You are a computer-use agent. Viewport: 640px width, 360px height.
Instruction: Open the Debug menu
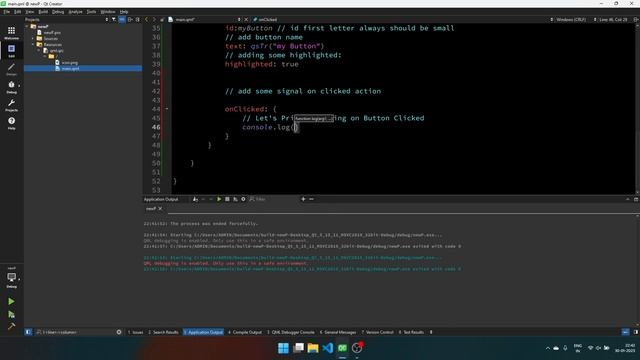[x=58, y=12]
